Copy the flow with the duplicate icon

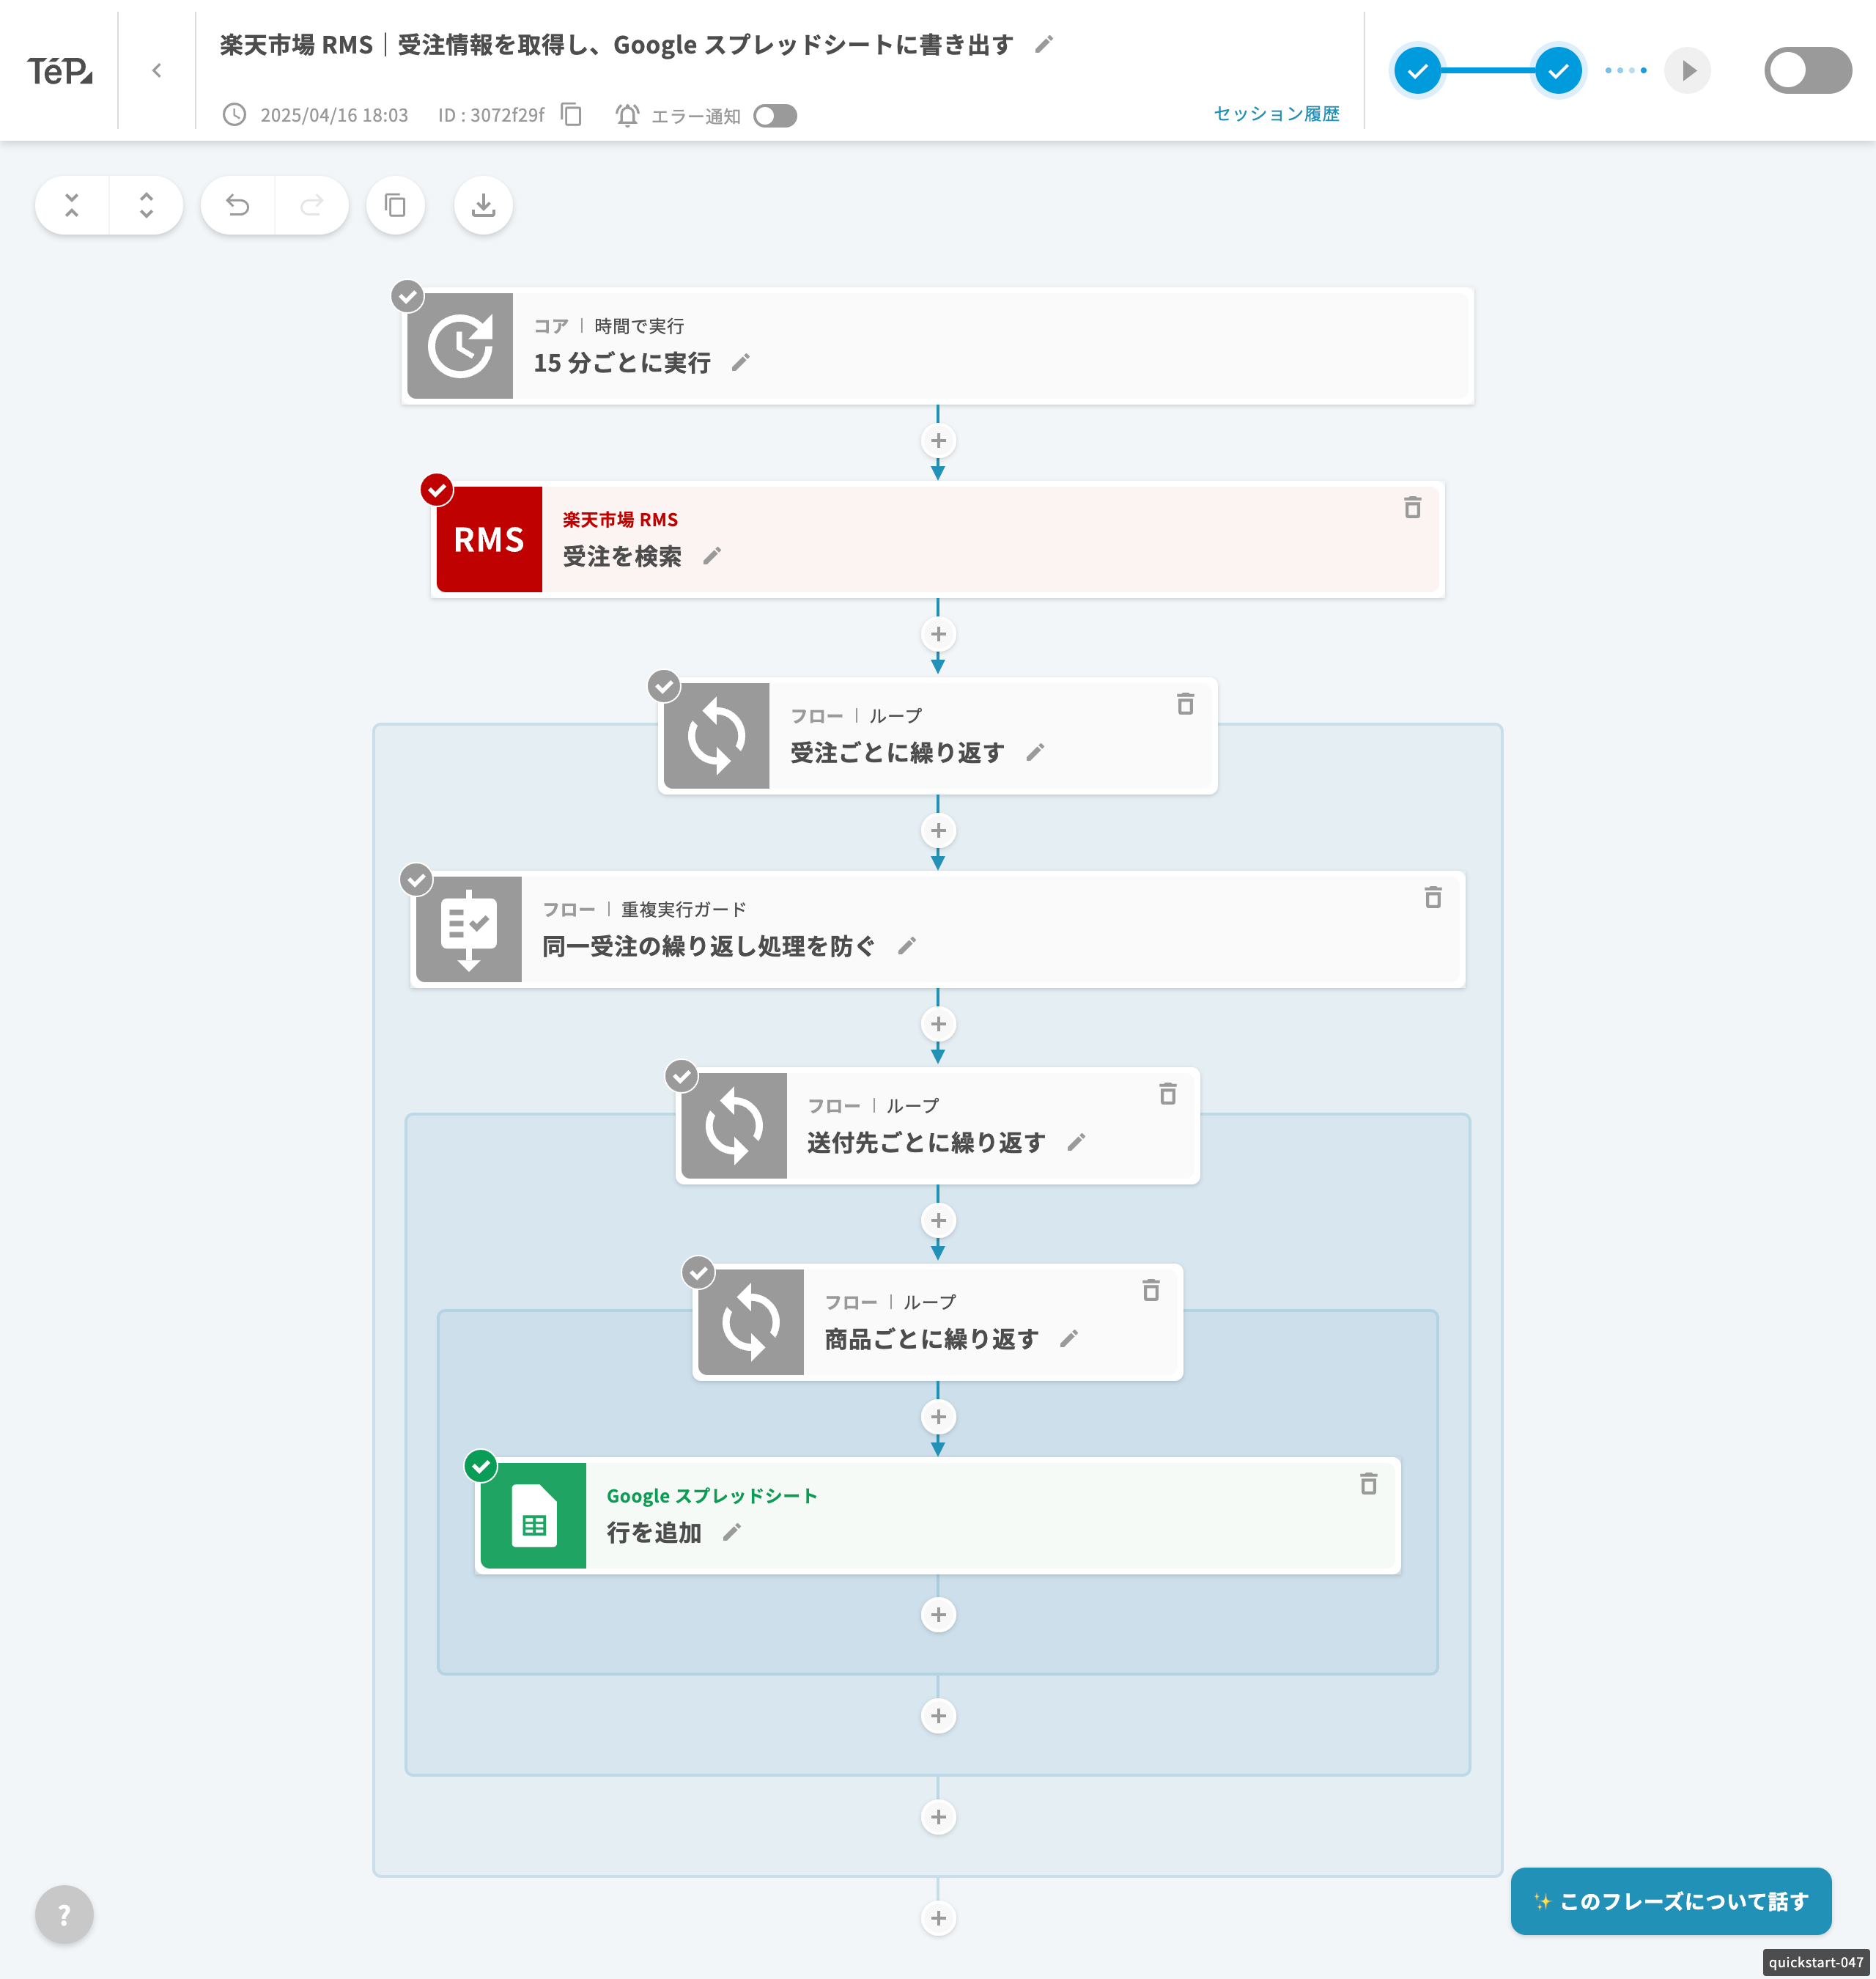coord(396,205)
